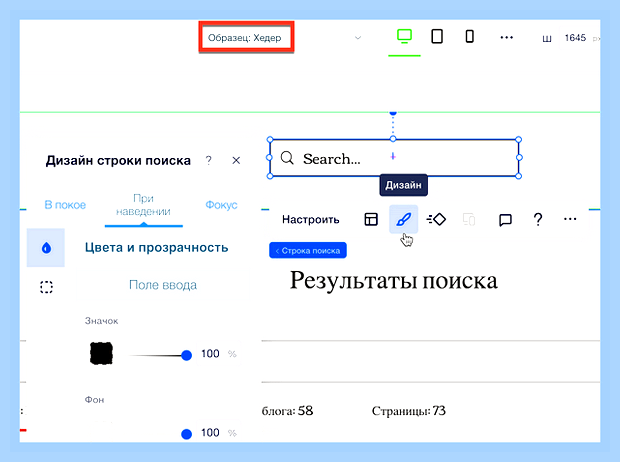Click the Страницы: 73 tab
Screen dimensions: 620x462
coord(409,411)
